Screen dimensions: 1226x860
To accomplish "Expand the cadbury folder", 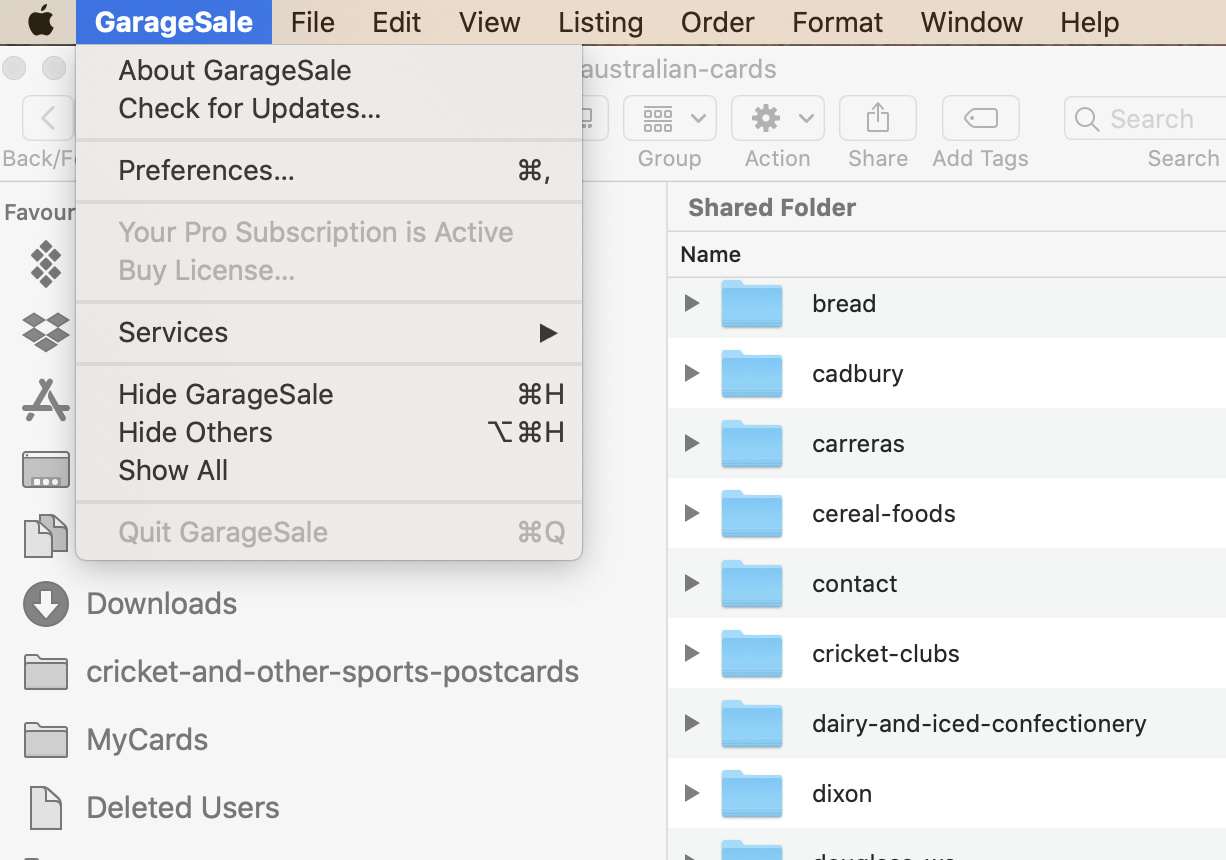I will coord(691,373).
